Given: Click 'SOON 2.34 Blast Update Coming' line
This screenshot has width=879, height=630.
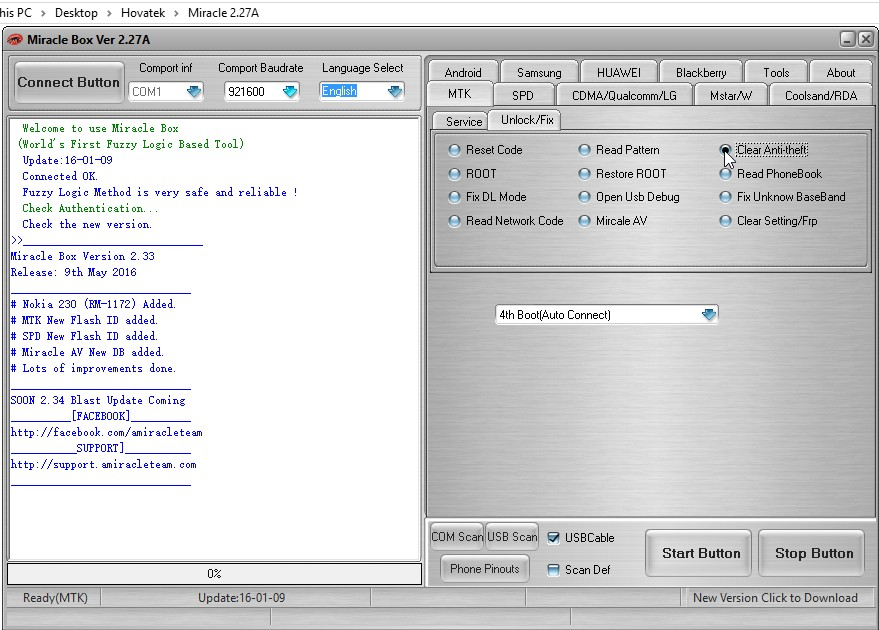Looking at the screenshot, I should tap(98, 400).
